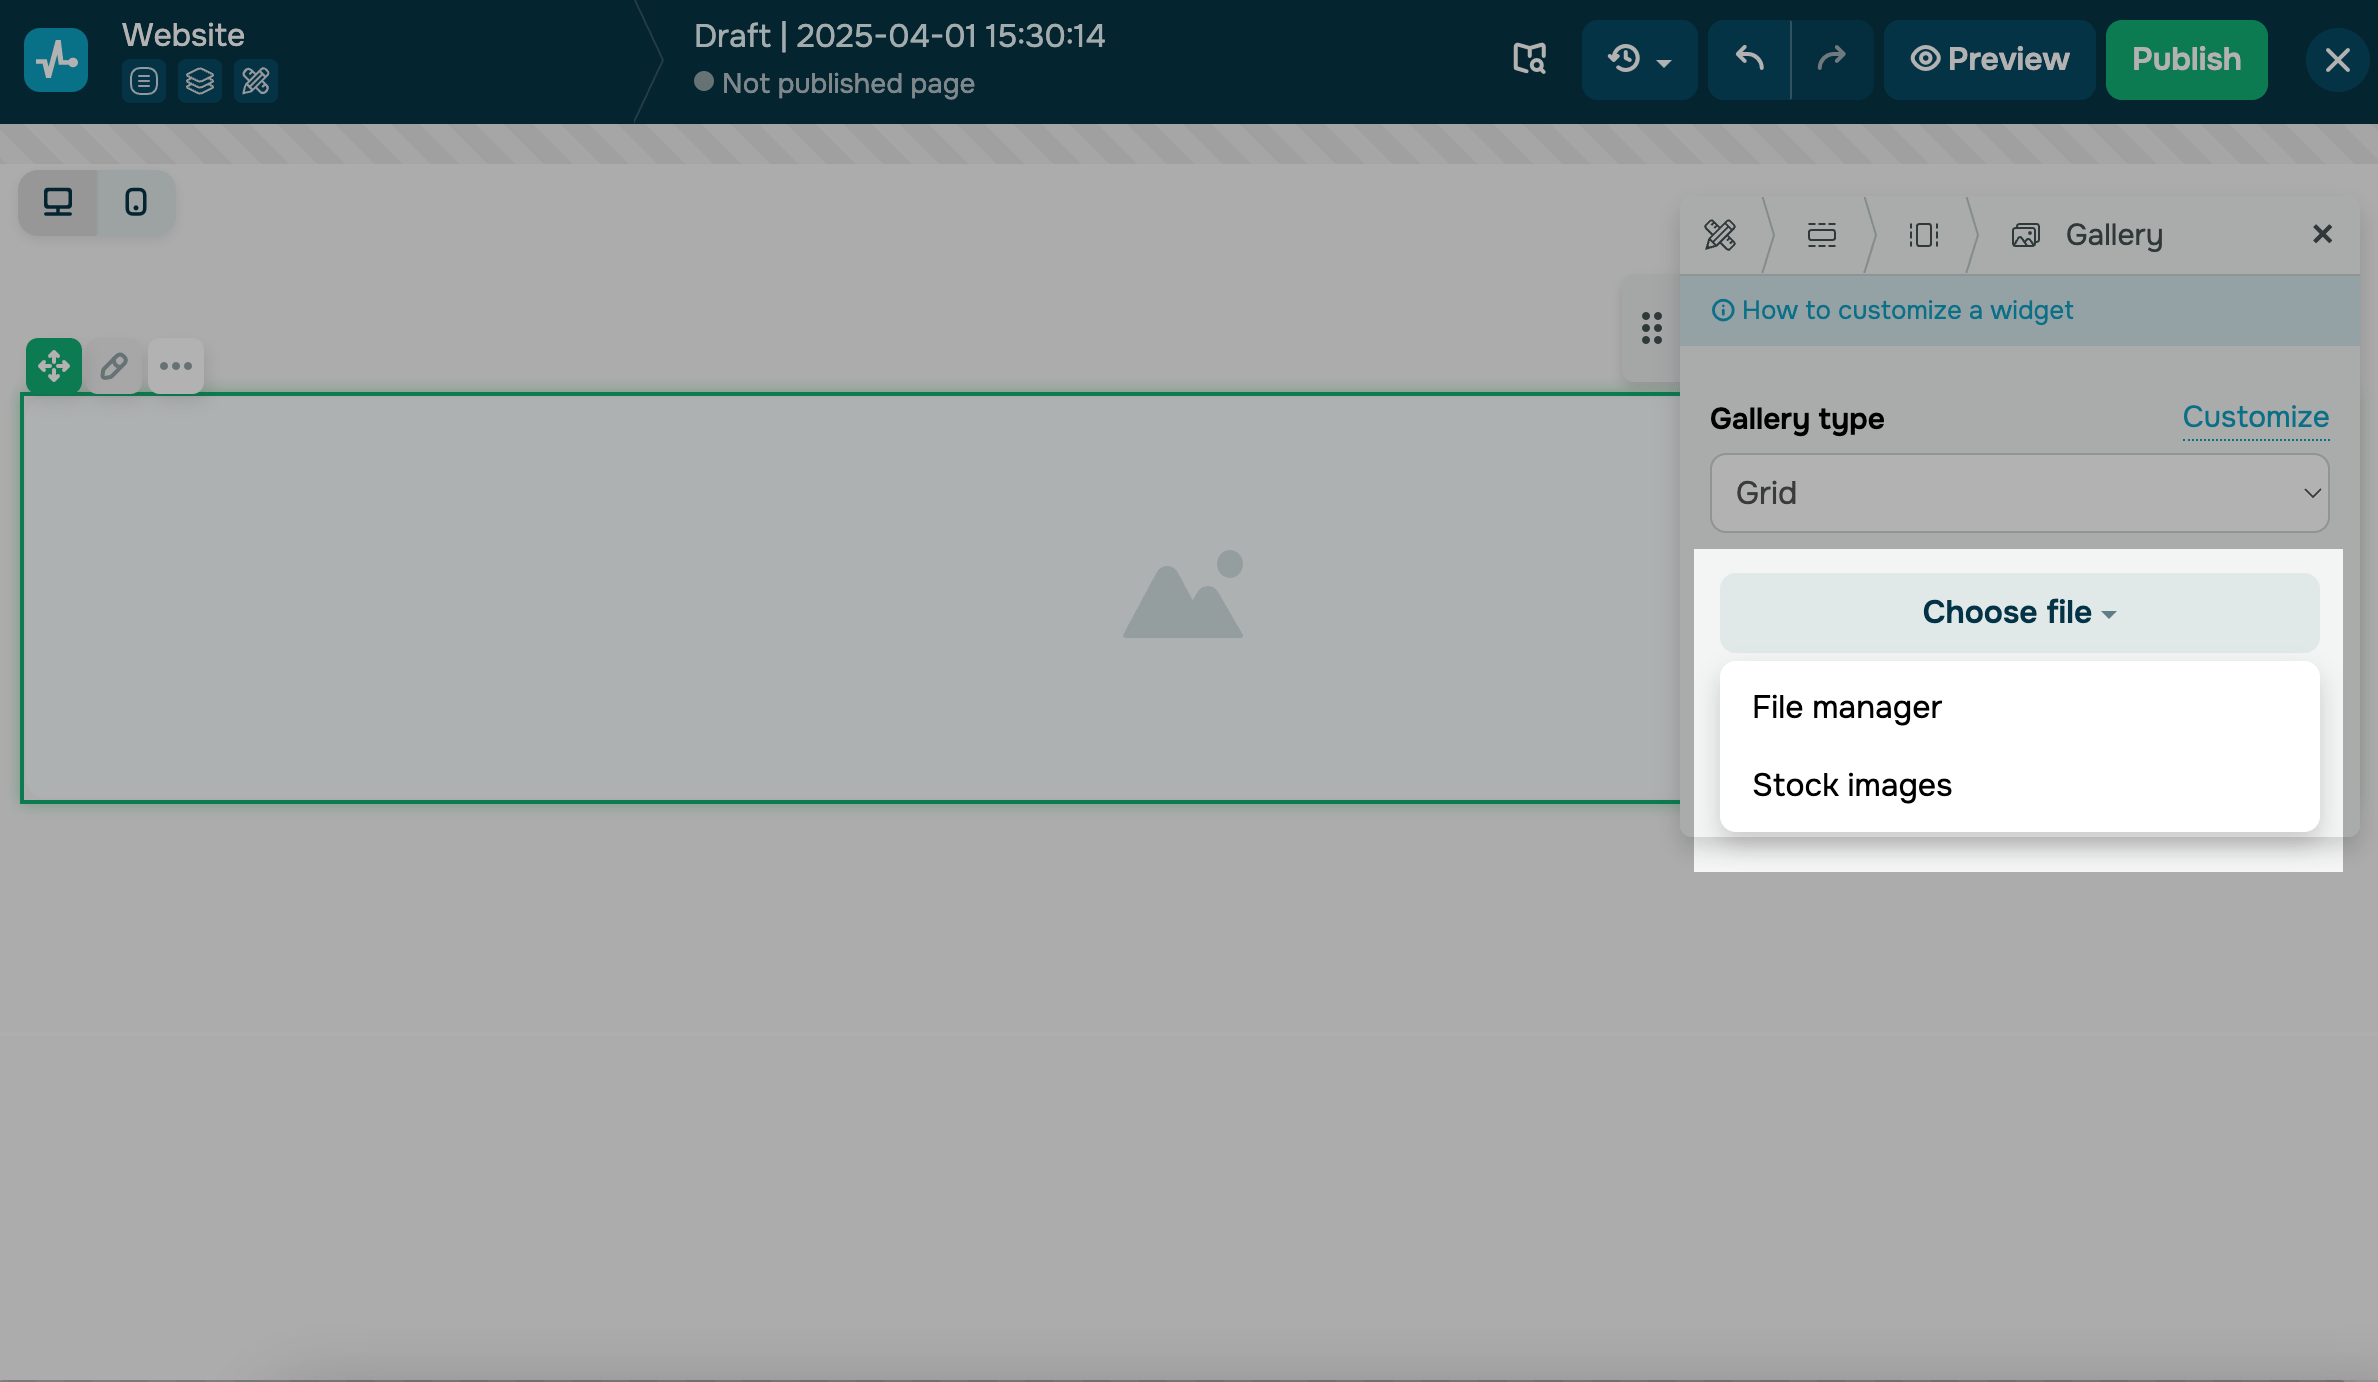Undo the last action
Screen dimensions: 2378x1382
1749,59
